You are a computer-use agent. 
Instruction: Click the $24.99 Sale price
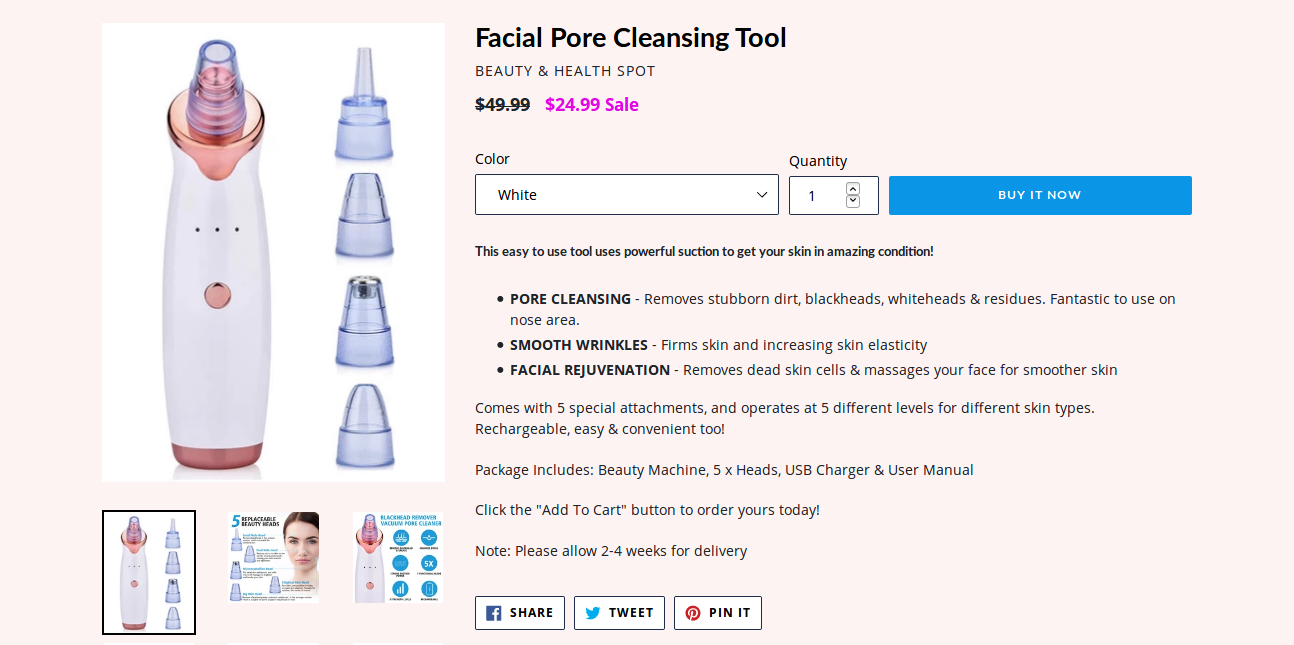coord(591,104)
